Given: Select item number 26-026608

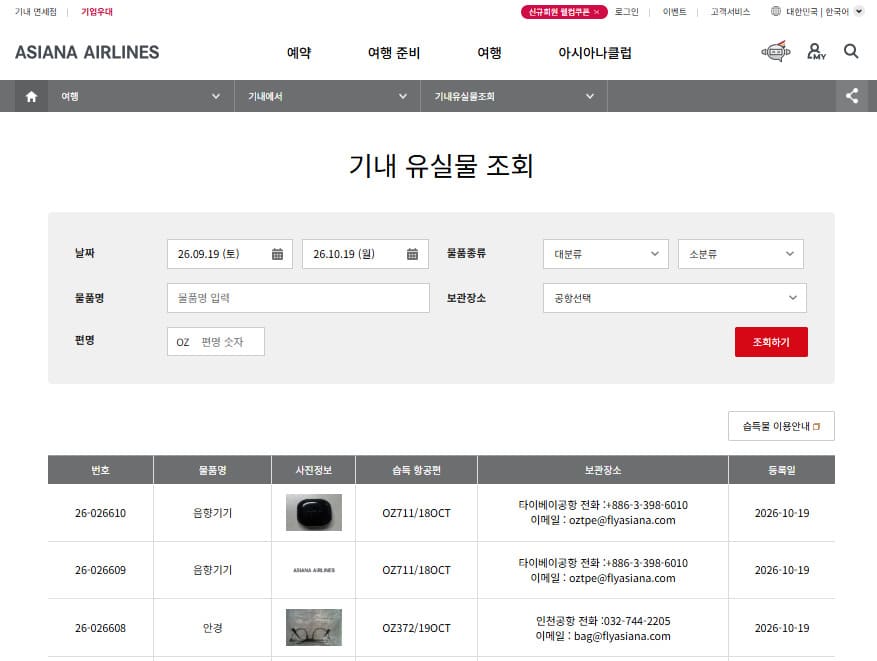Looking at the screenshot, I should (x=101, y=628).
